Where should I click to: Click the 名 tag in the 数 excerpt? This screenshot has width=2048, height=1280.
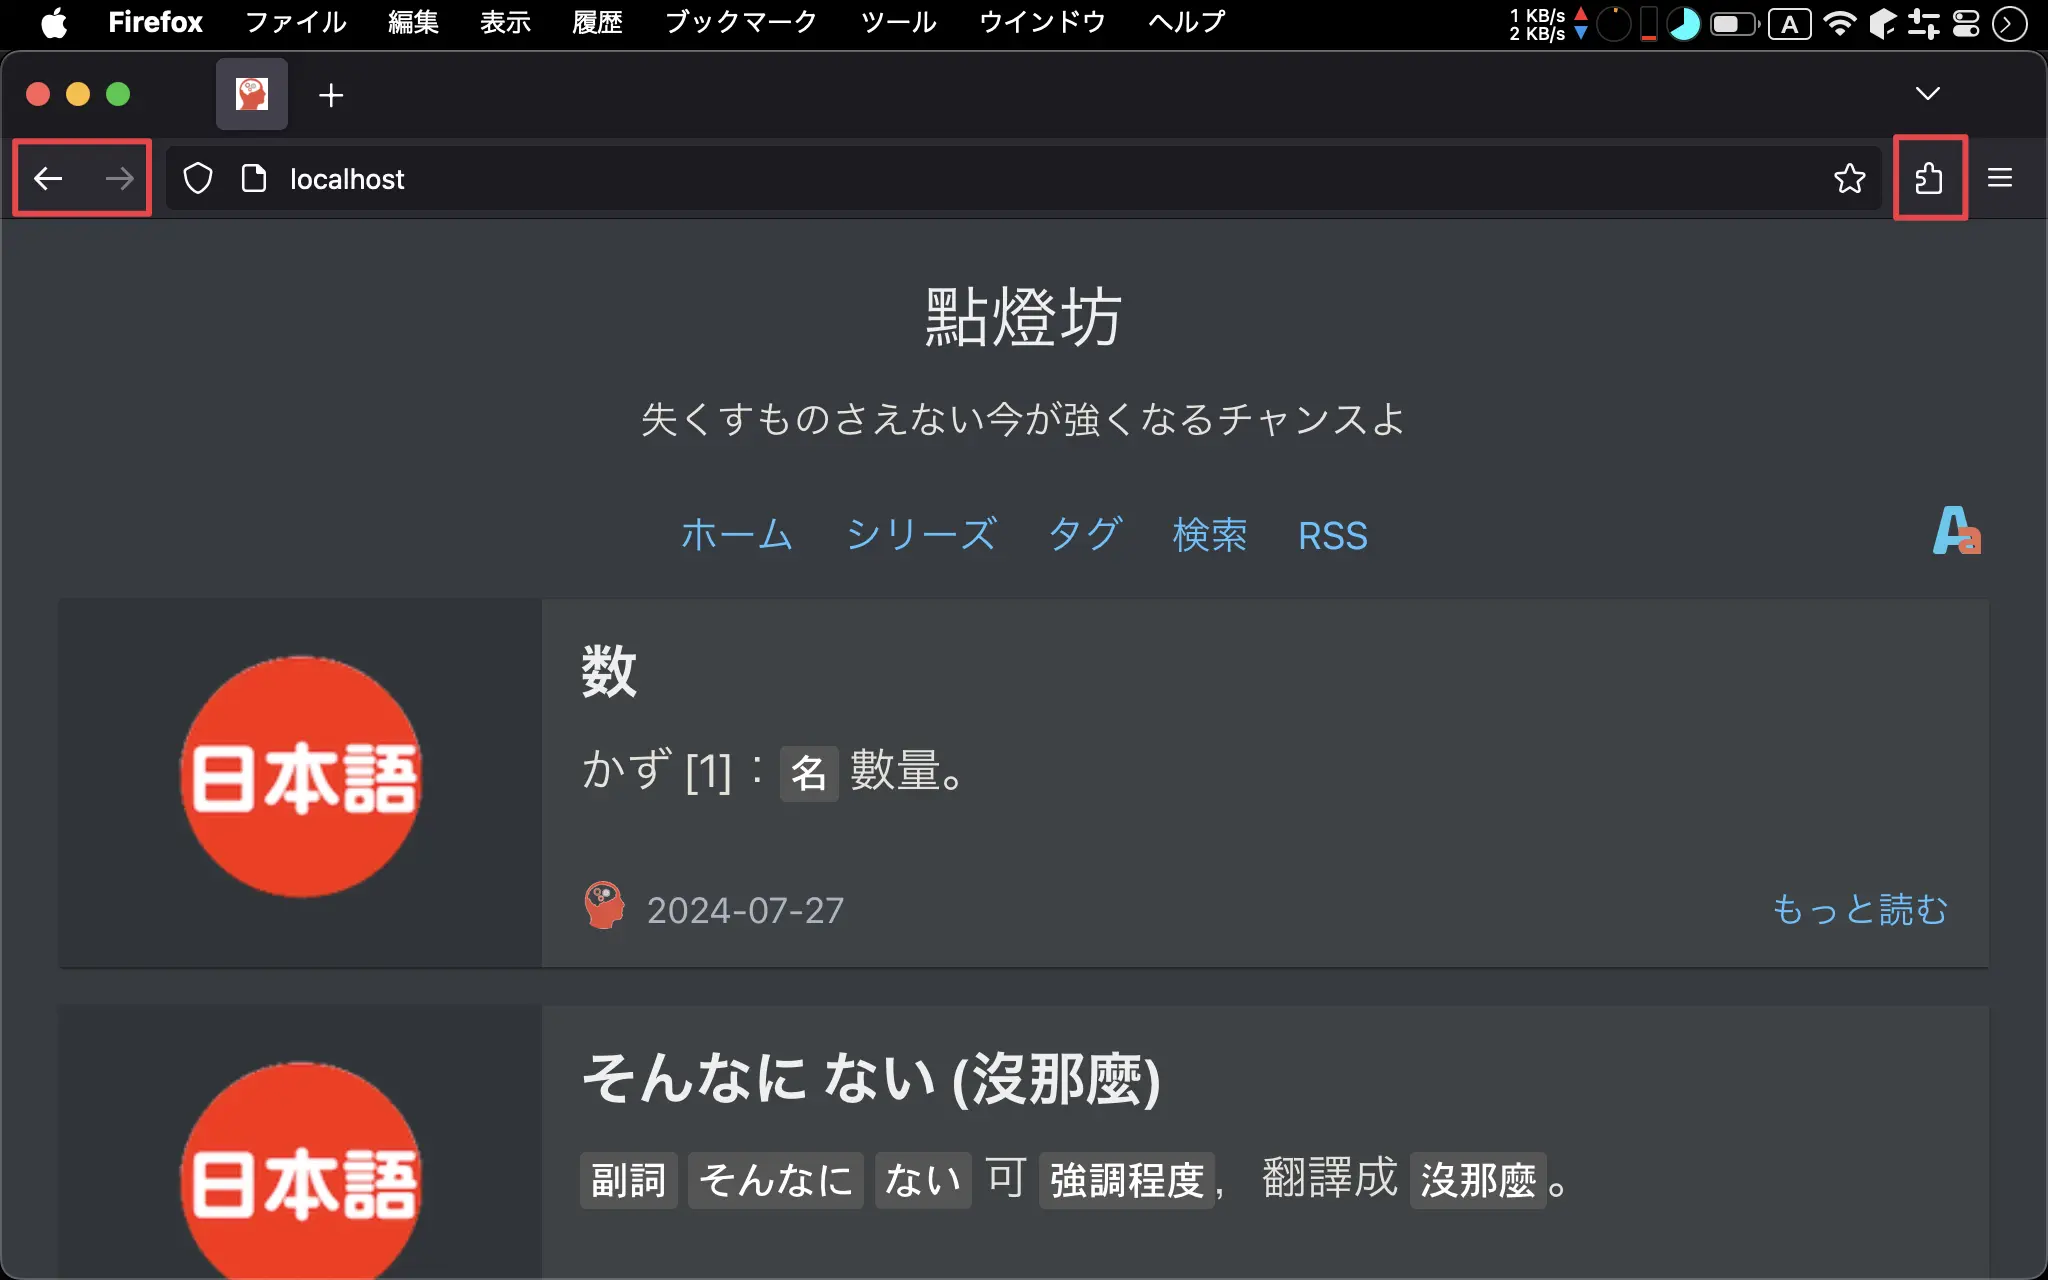[x=809, y=773]
